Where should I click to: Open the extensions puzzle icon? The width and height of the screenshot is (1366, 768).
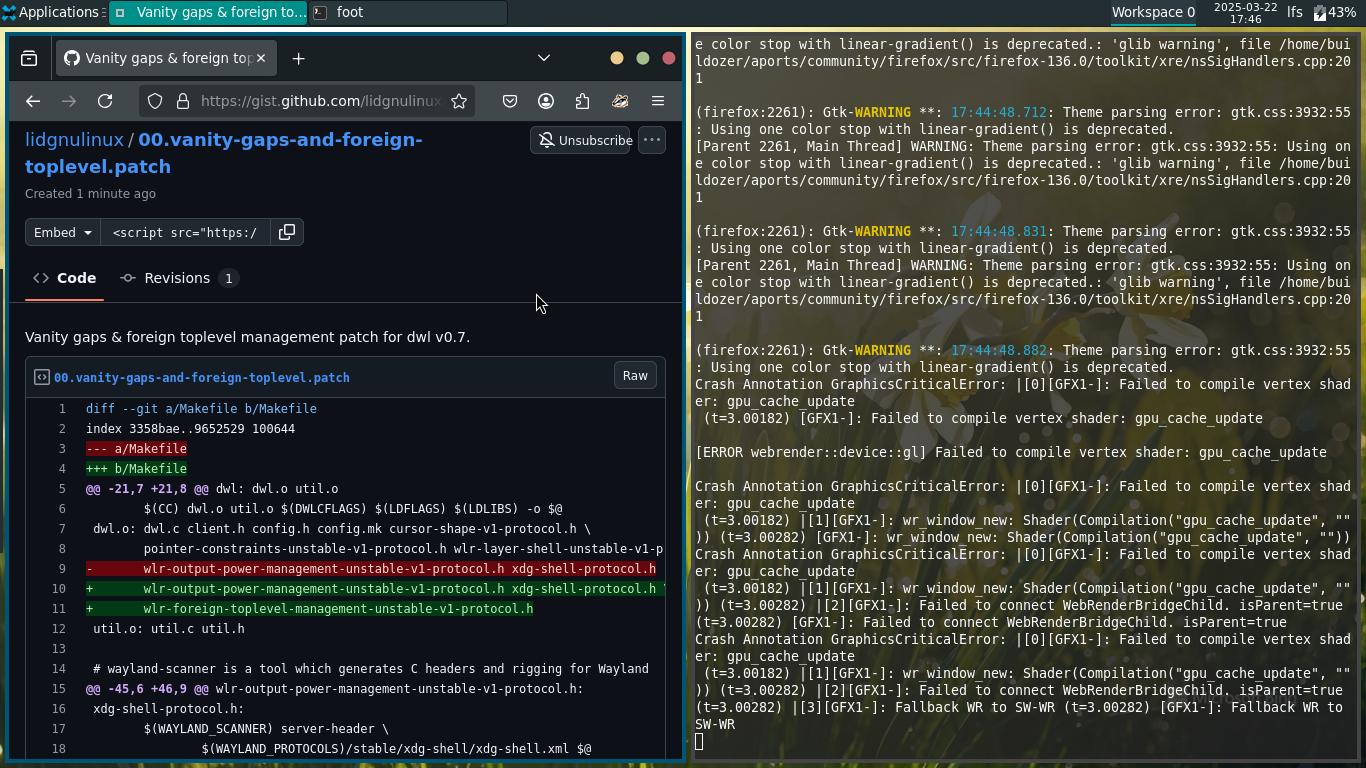[583, 101]
